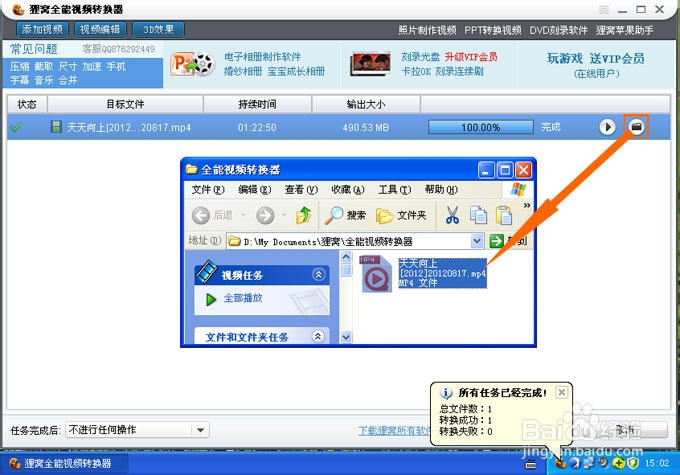Viewport: 680px width, 475px height.
Task: Open the output folder icon in task row
Action: tap(636, 127)
